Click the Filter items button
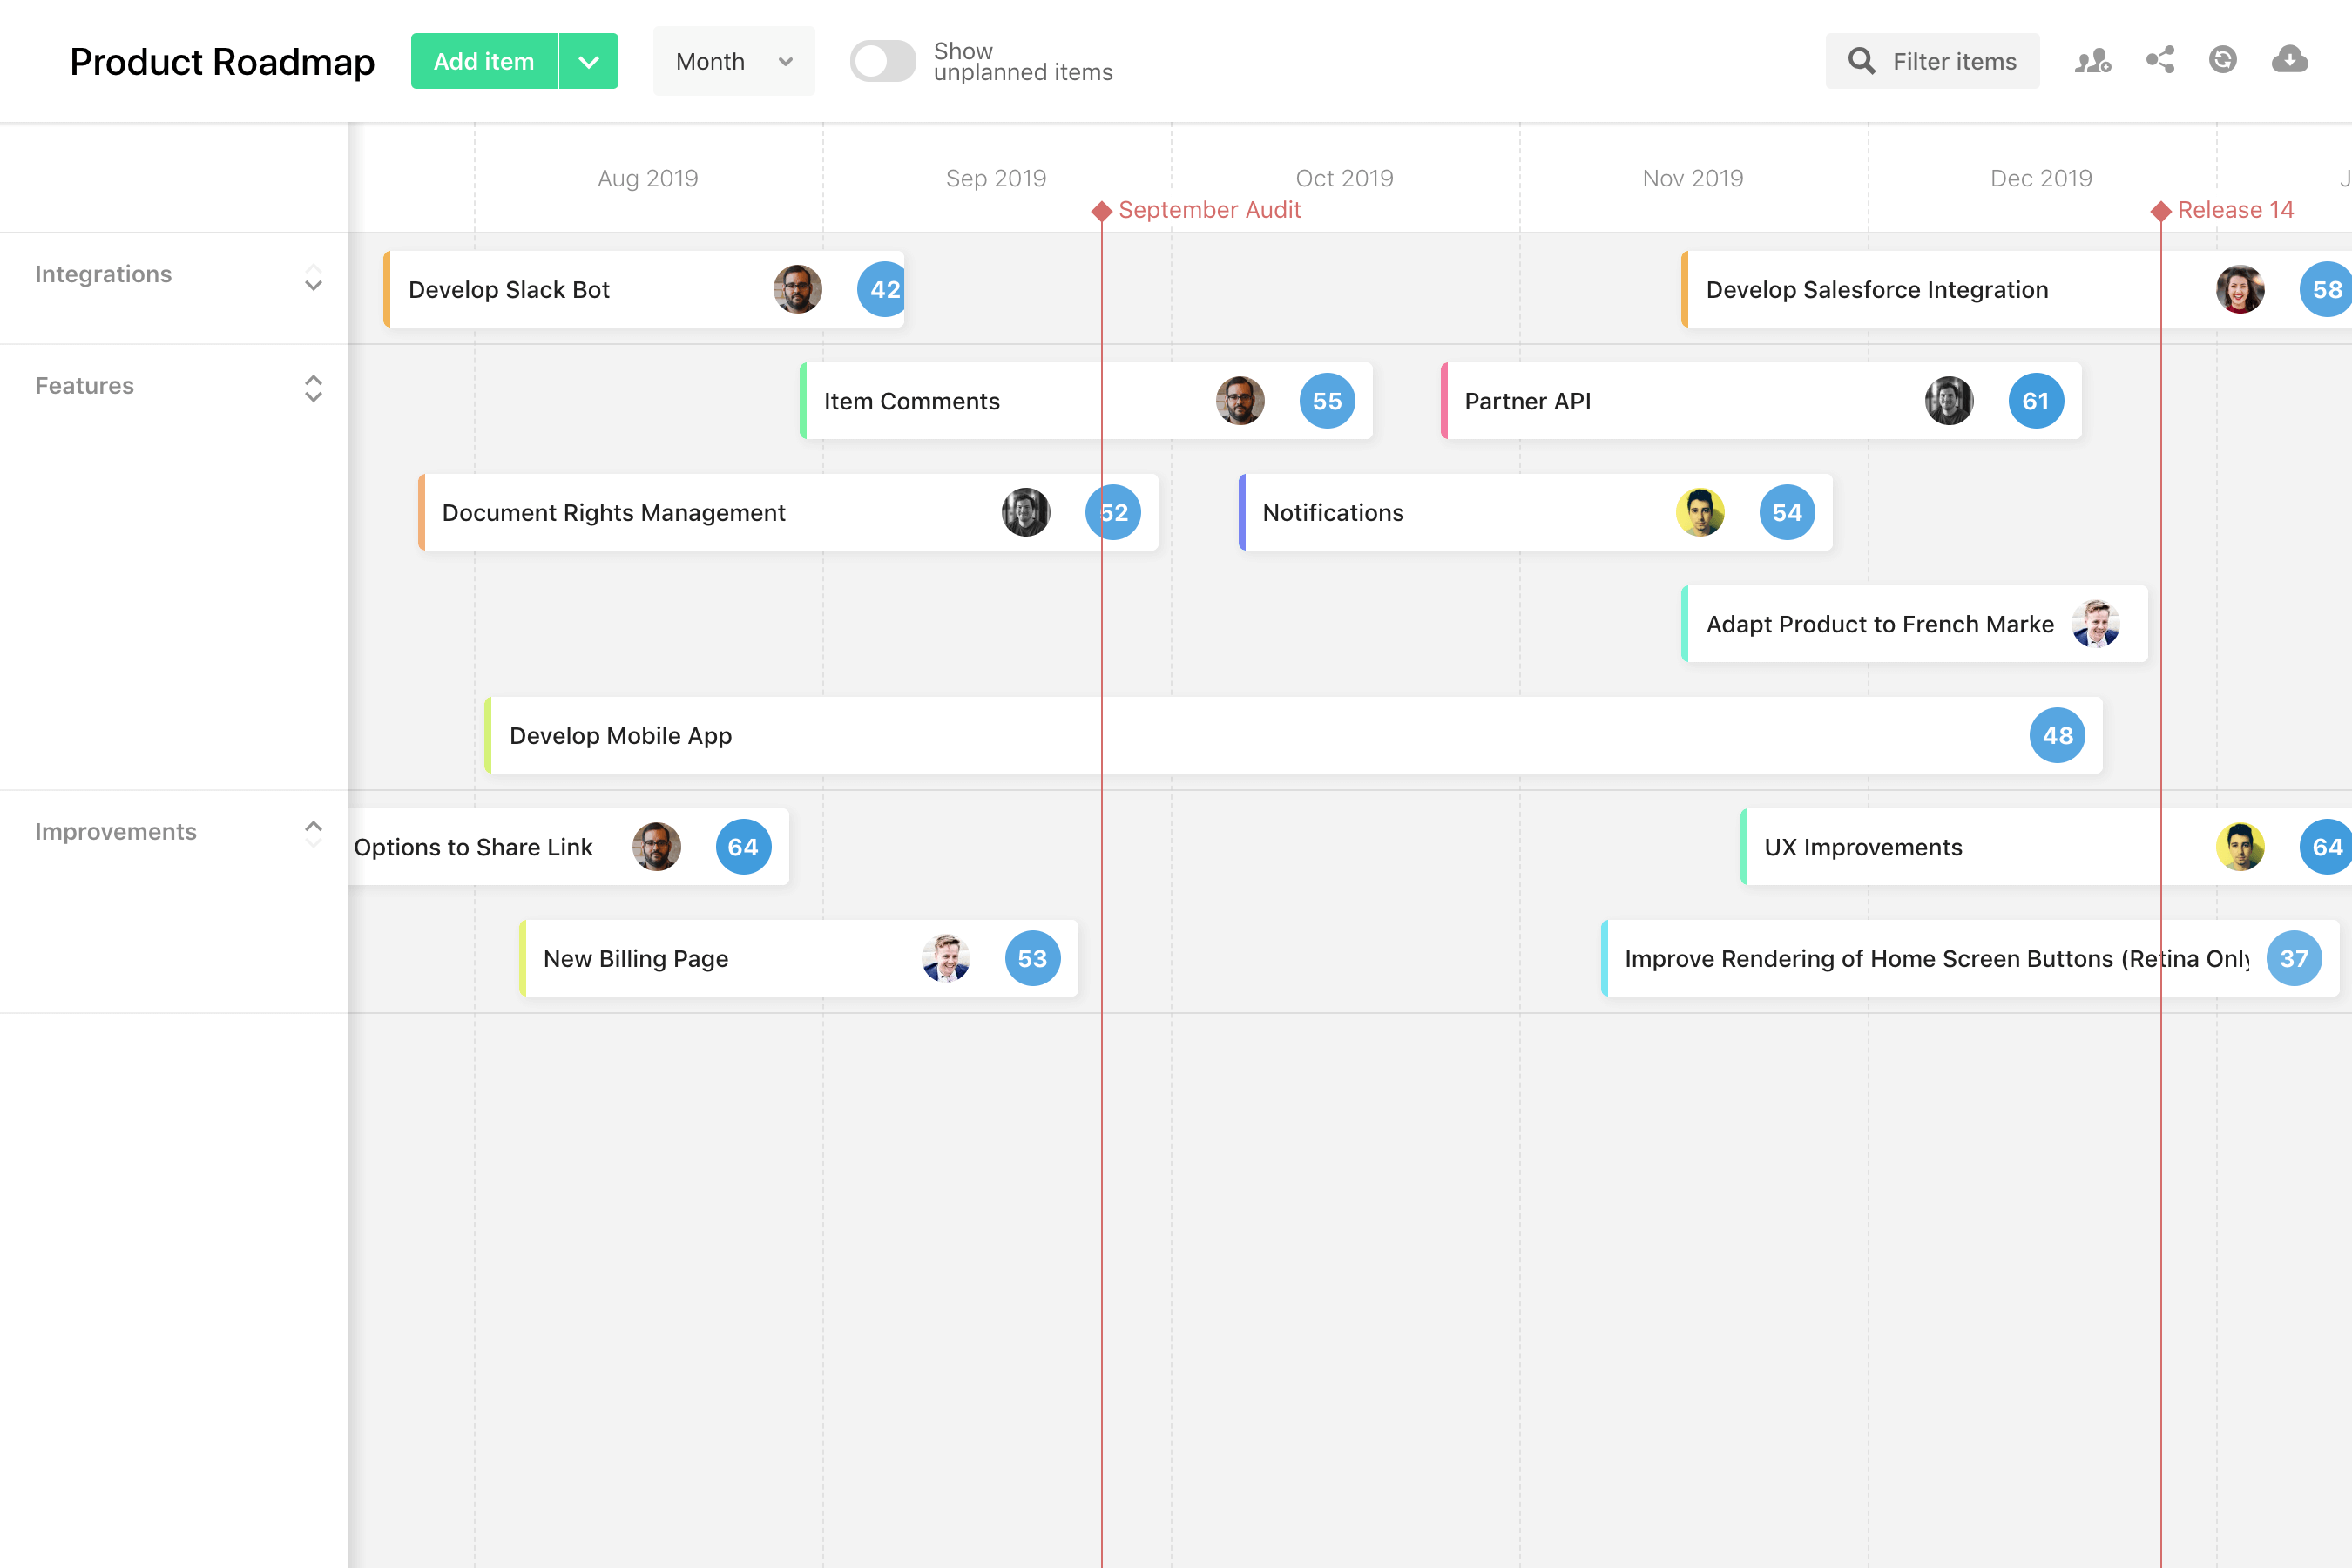 click(1932, 61)
